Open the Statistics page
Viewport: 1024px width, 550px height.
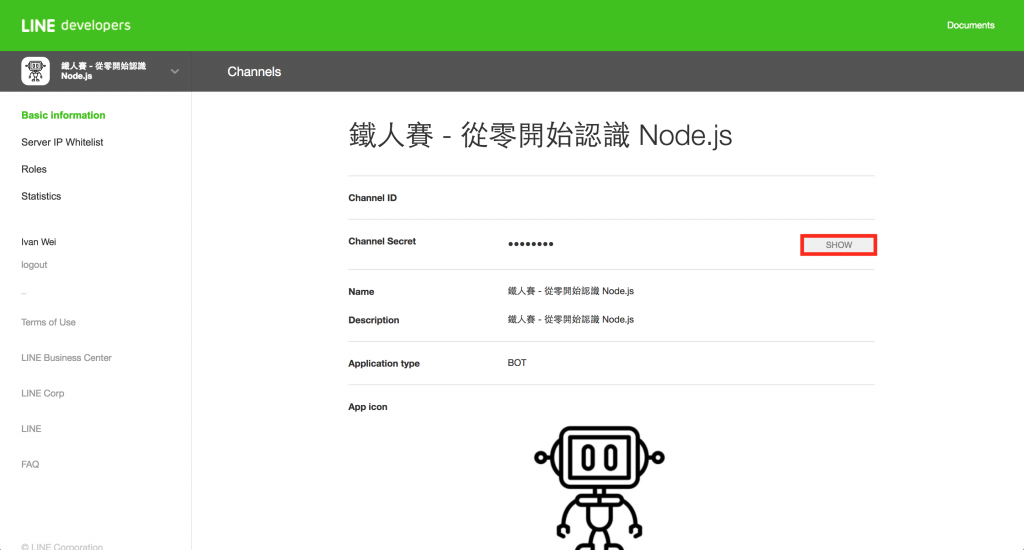coord(41,196)
